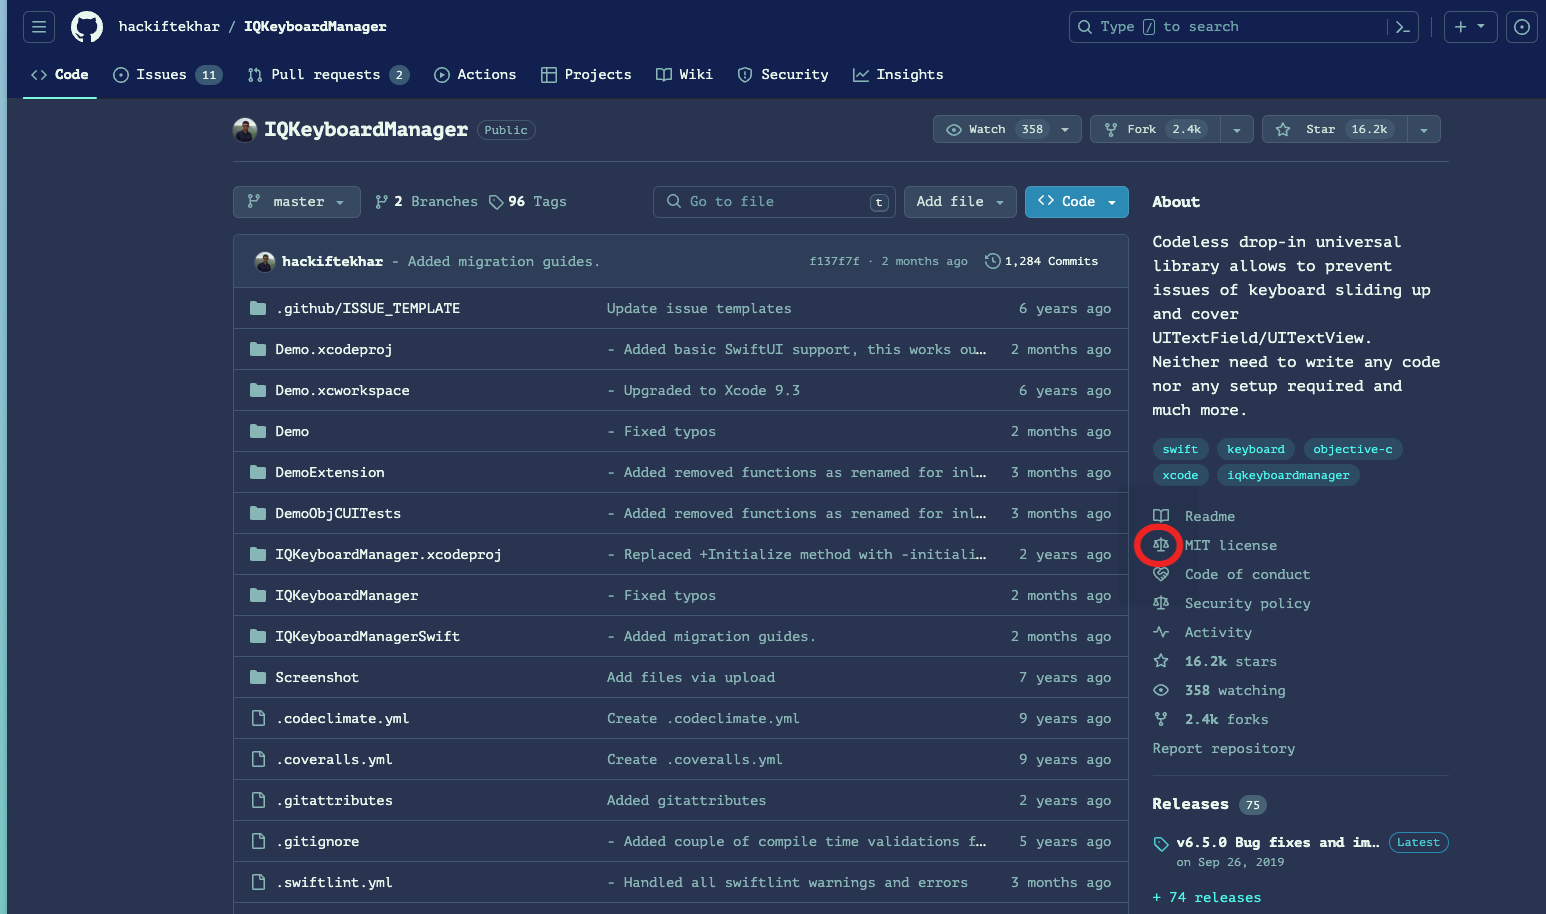Open the hackiftekhar owner link in breadcrumb
The image size is (1546, 914).
169,27
